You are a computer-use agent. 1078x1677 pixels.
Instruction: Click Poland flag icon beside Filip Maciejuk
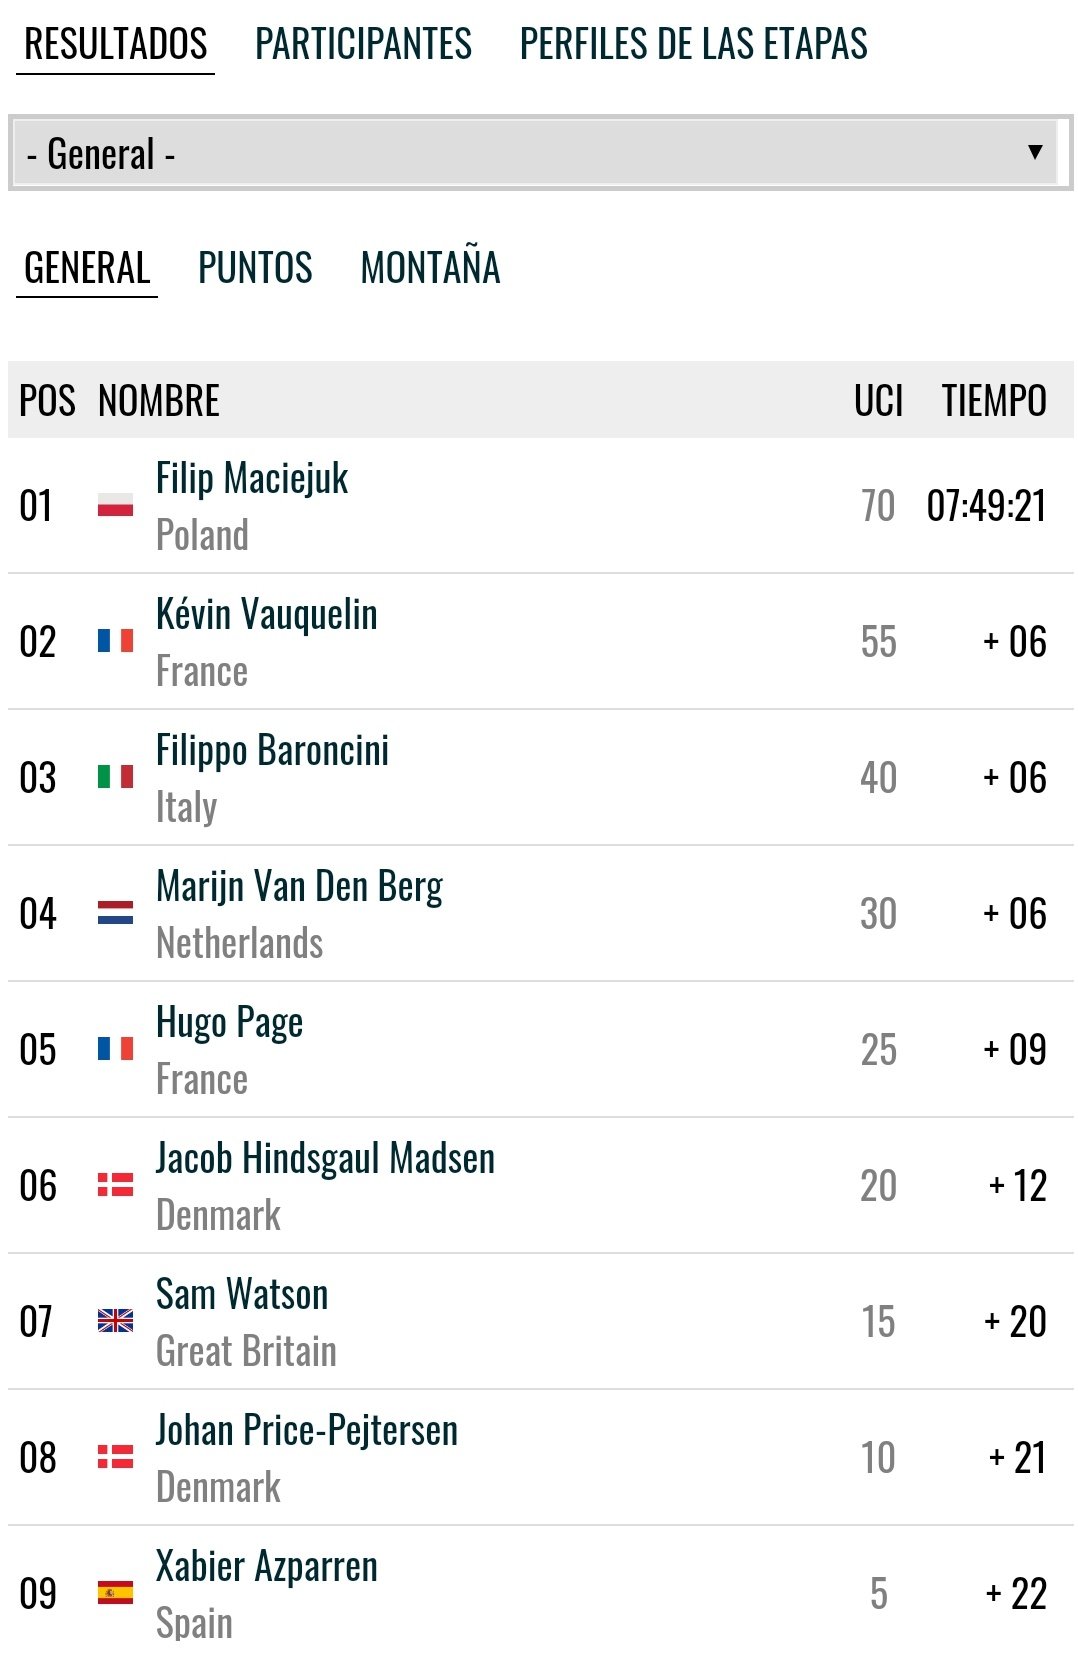pyautogui.click(x=115, y=505)
